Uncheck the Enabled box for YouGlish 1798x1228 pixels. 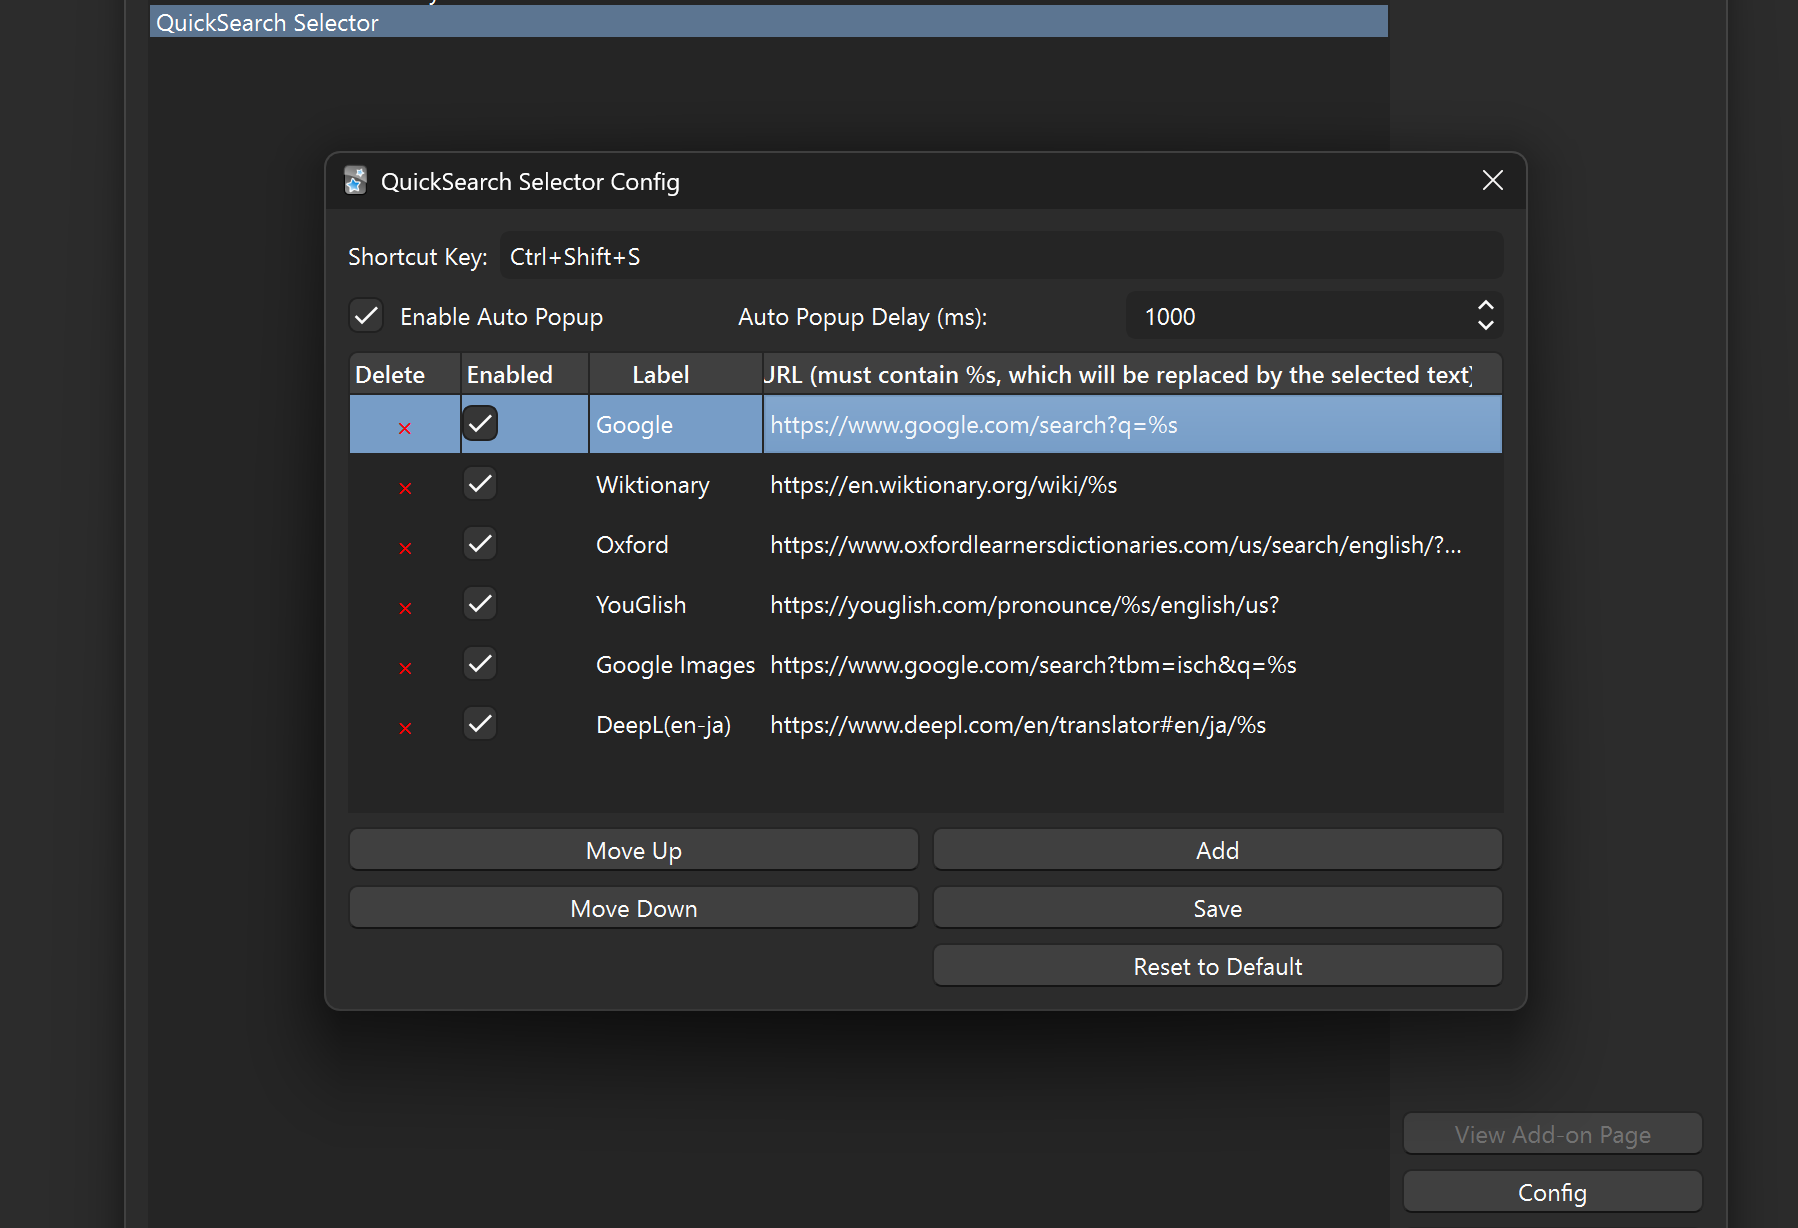pos(480,604)
